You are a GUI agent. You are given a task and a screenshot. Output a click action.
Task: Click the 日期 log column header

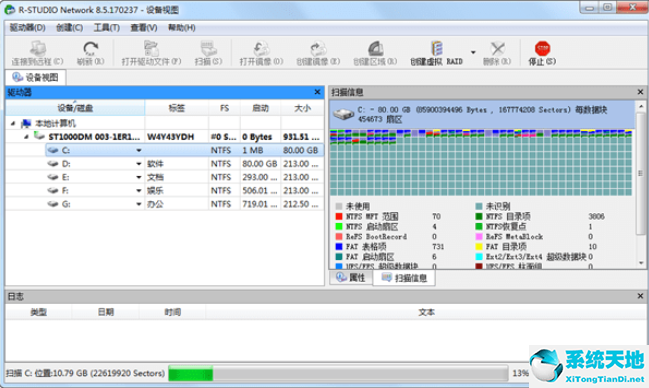click(106, 312)
